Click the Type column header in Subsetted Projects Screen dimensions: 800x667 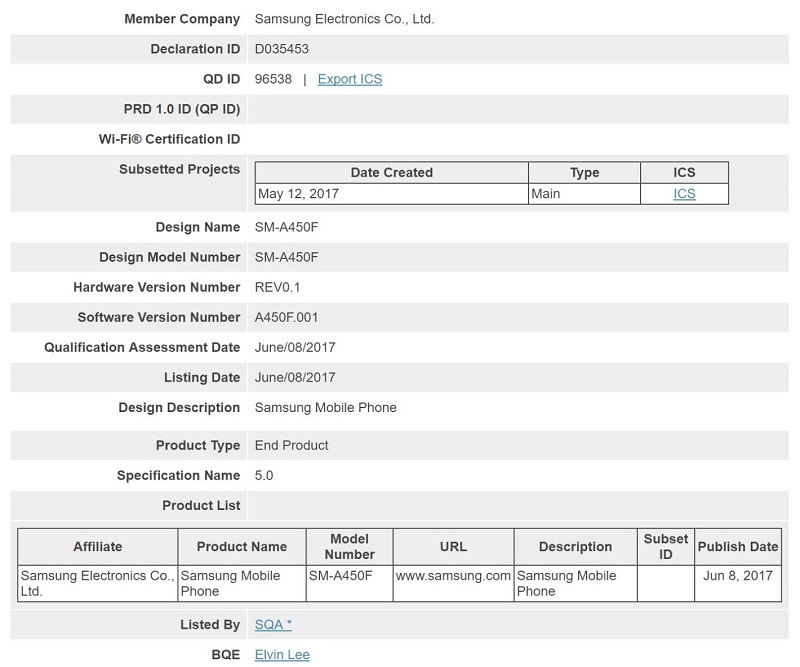tap(584, 172)
